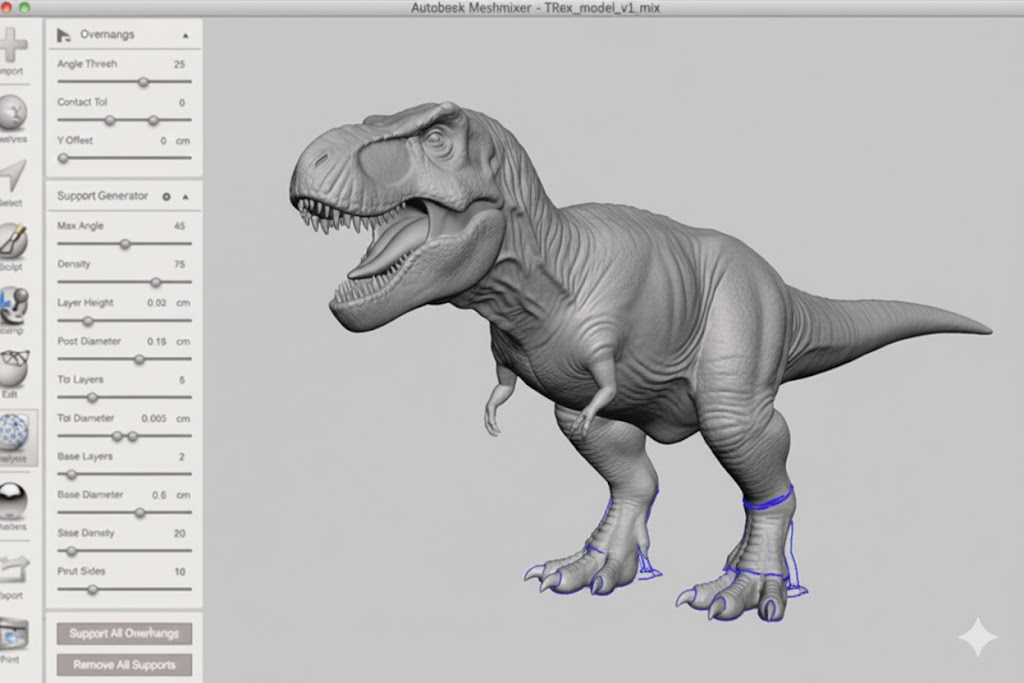The height and width of the screenshot is (683, 1024).
Task: Open the Edit tool sphere icon
Action: click(14, 368)
